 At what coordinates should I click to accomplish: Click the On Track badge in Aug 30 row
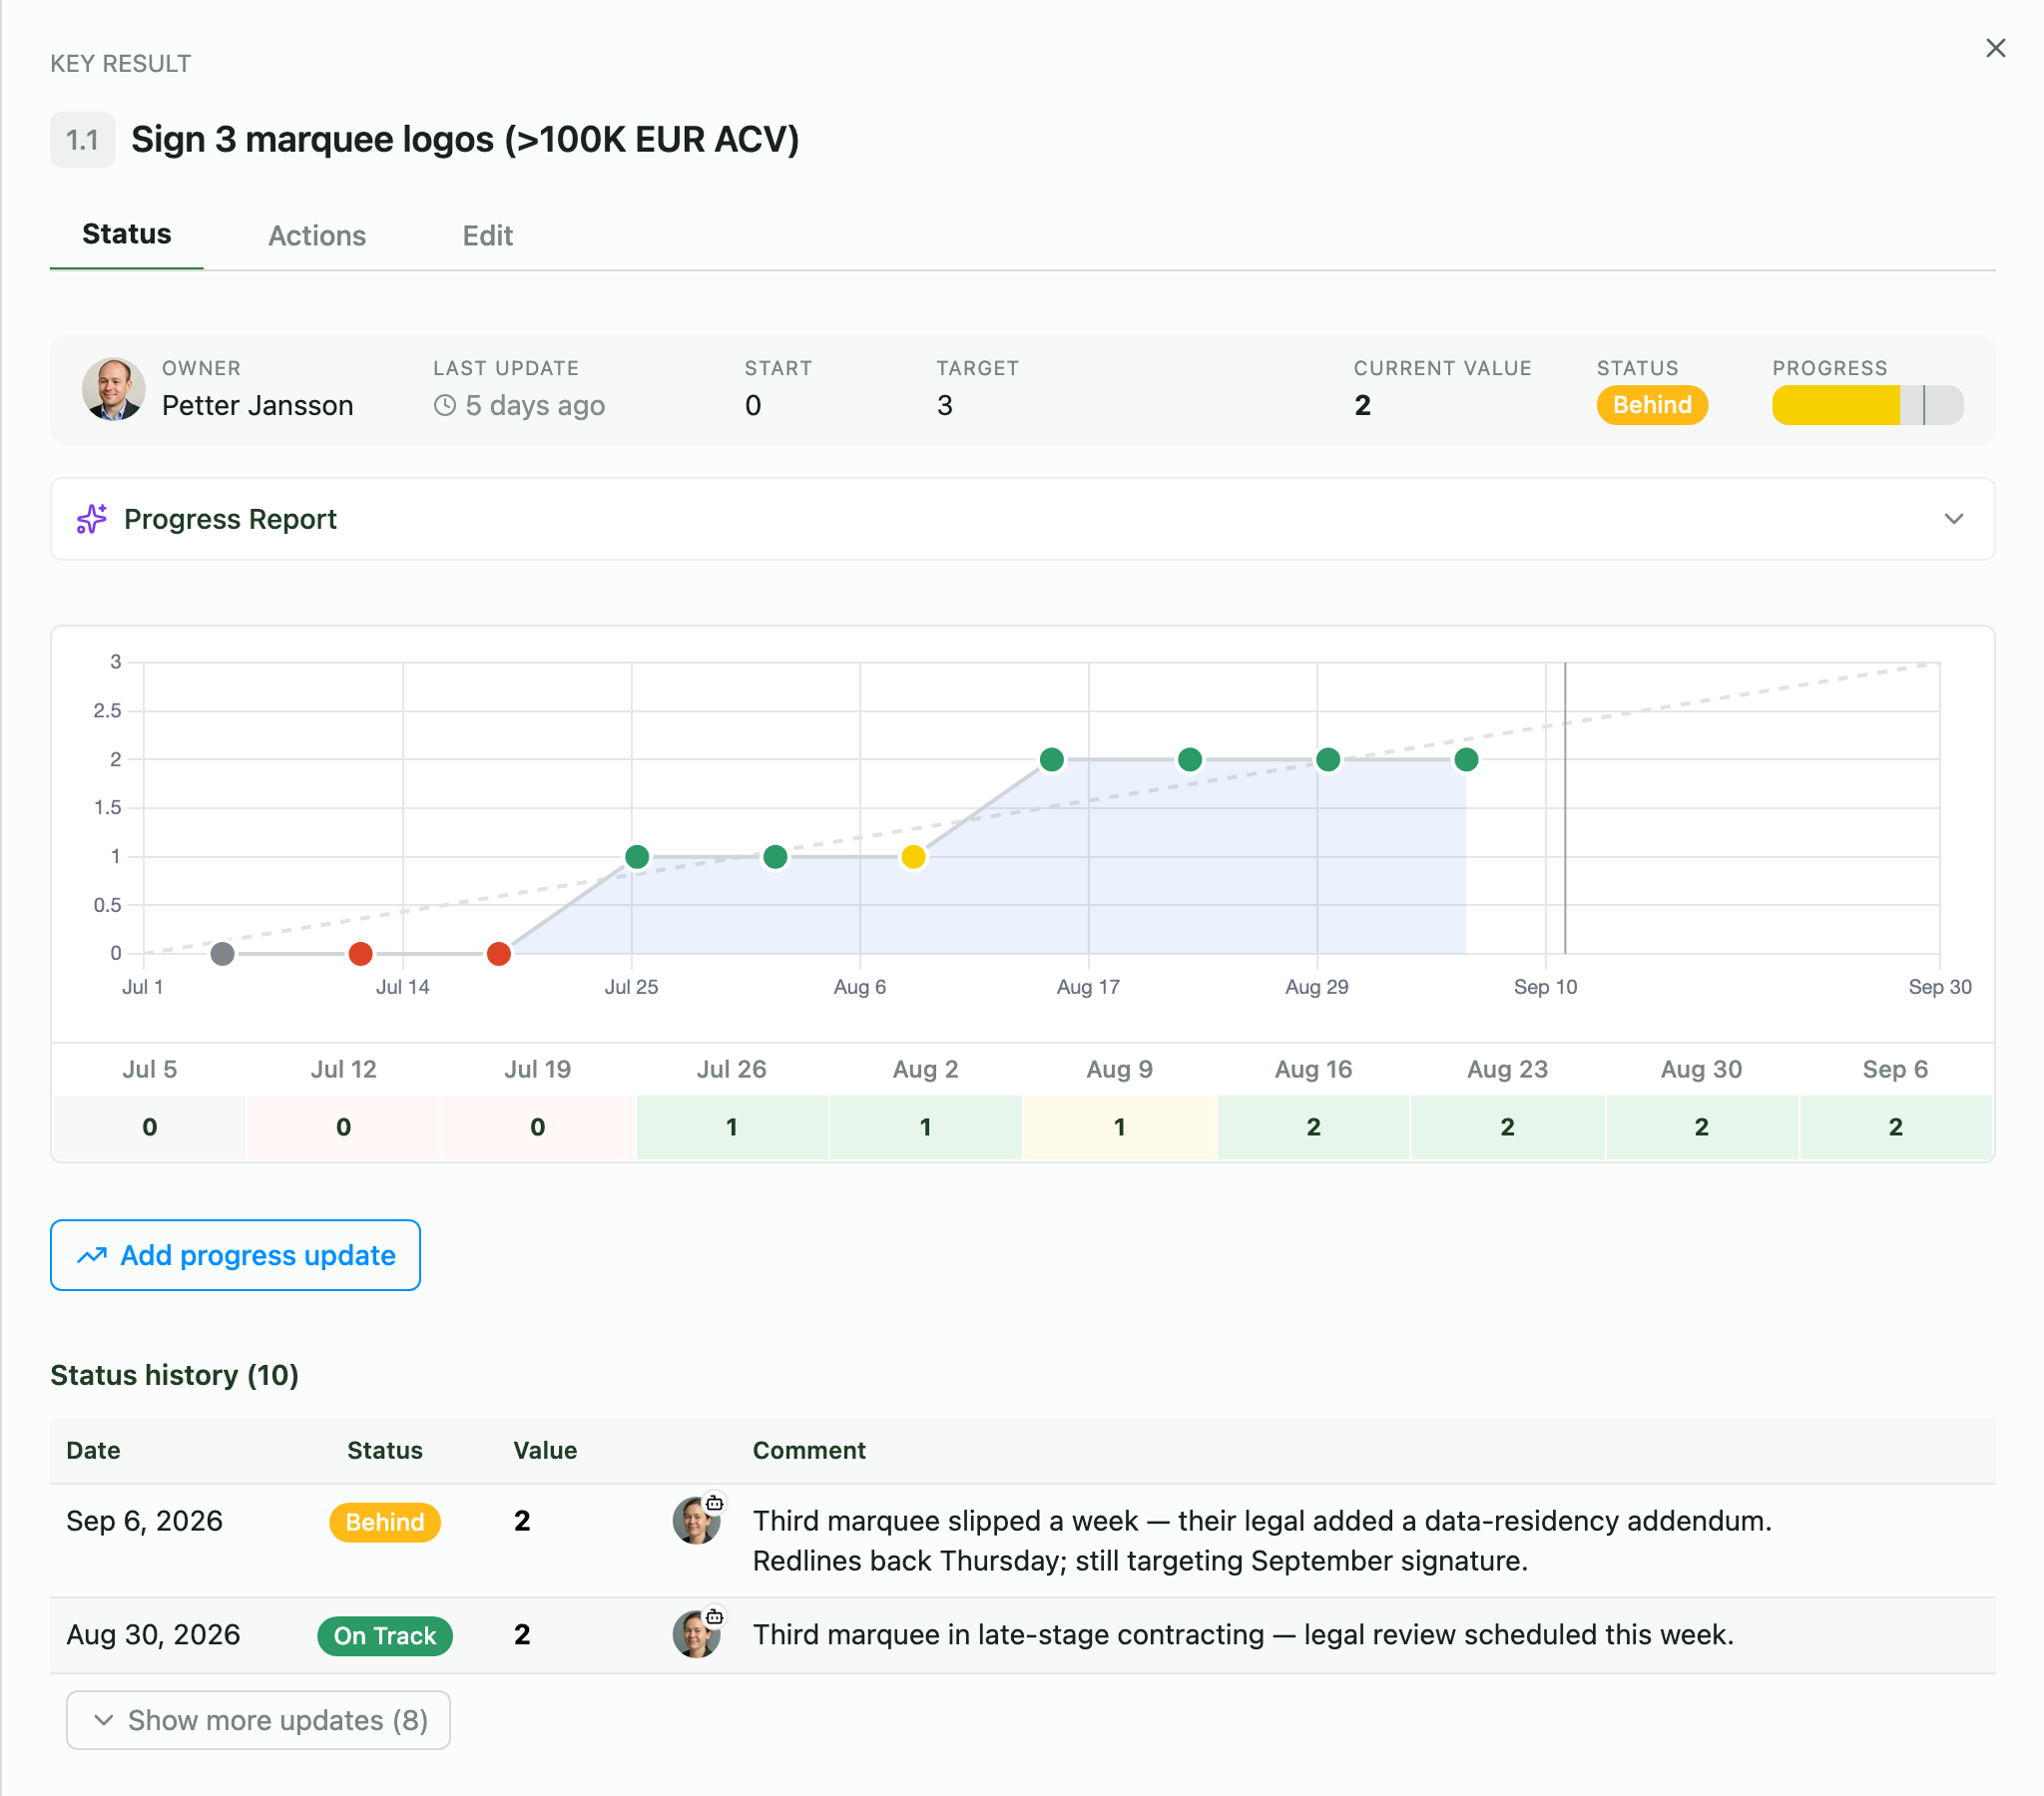(385, 1636)
